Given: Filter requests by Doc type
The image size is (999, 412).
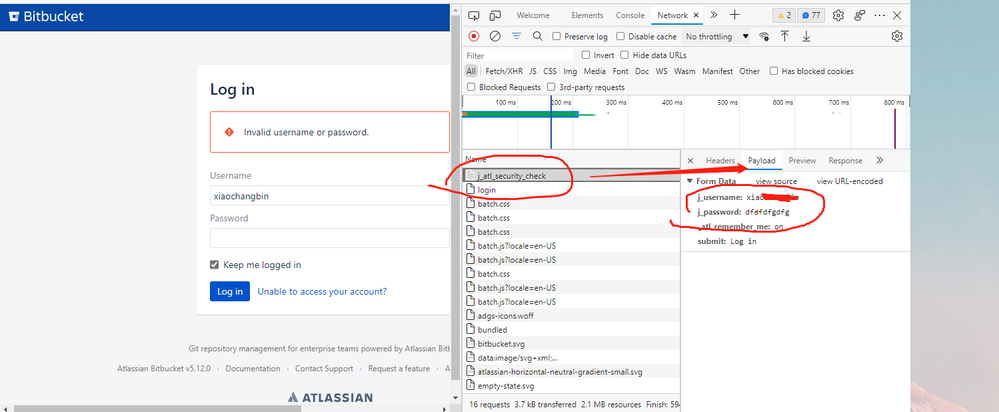Looking at the screenshot, I should point(642,71).
